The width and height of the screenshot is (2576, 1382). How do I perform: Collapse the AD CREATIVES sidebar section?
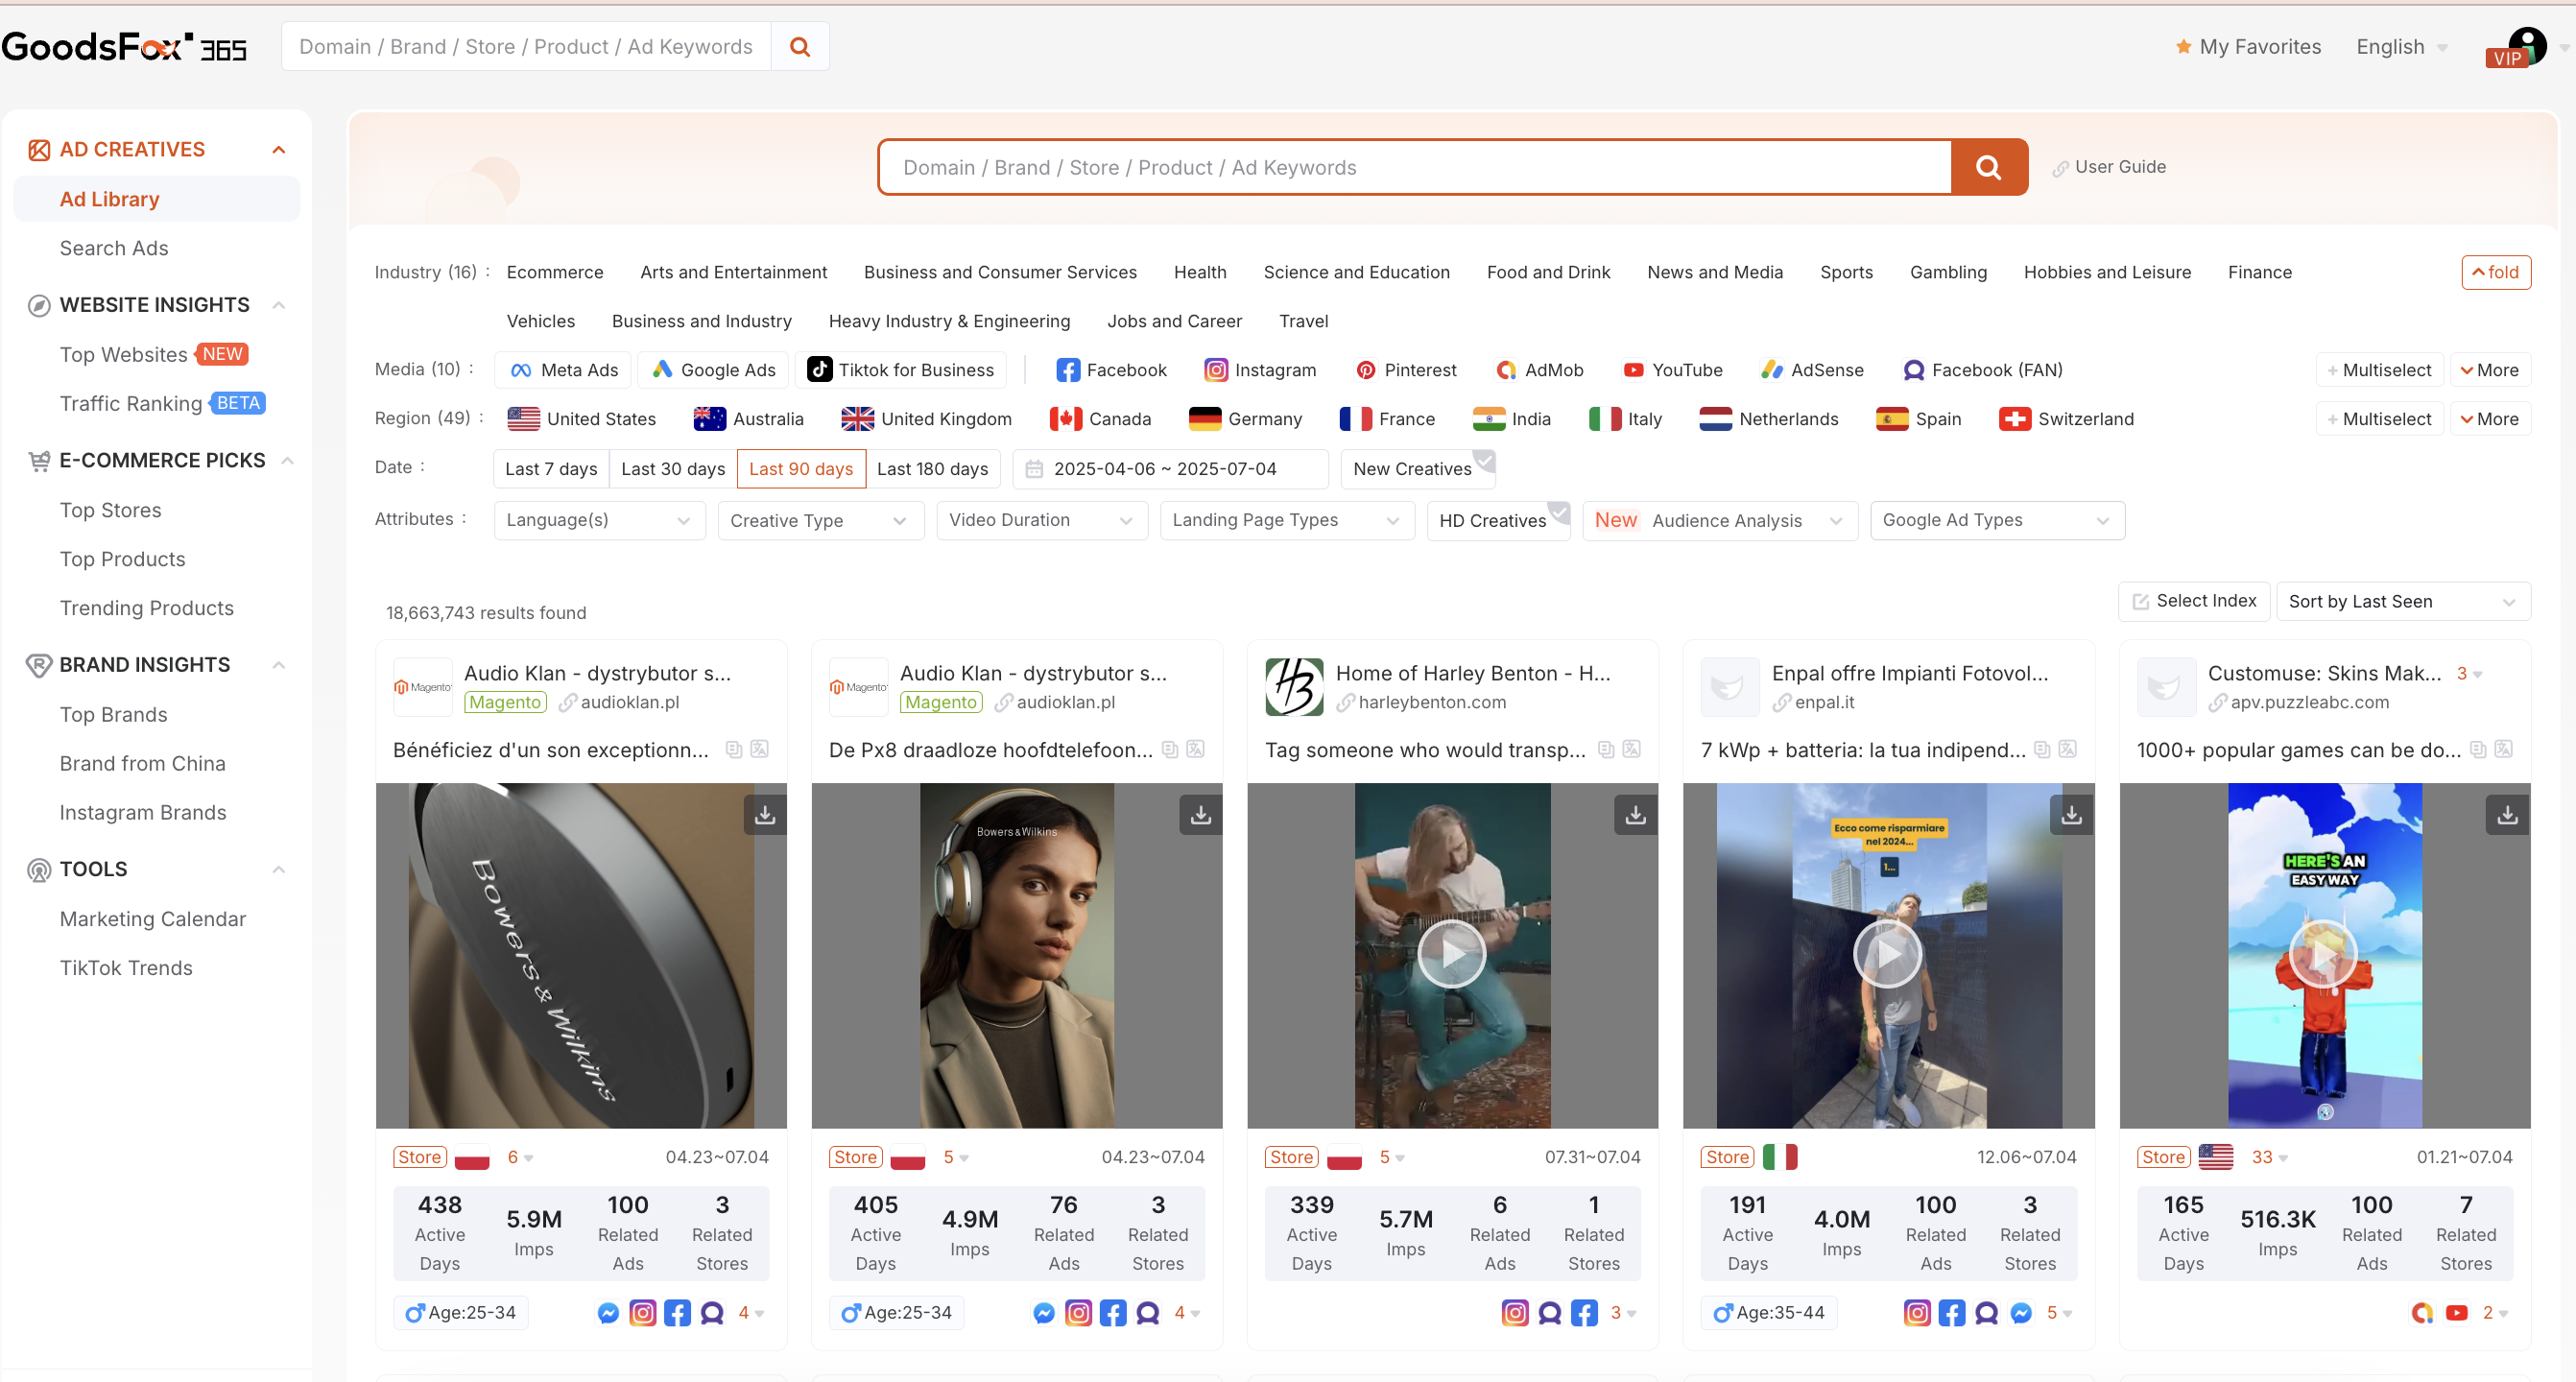coord(279,150)
